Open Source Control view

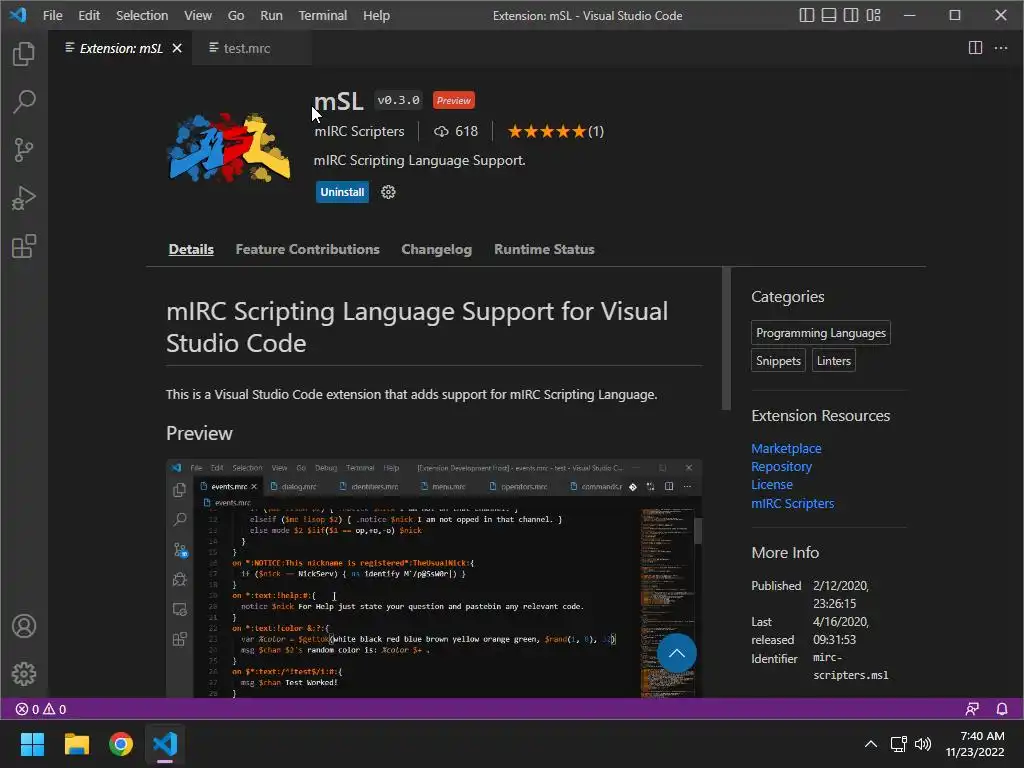click(x=24, y=150)
